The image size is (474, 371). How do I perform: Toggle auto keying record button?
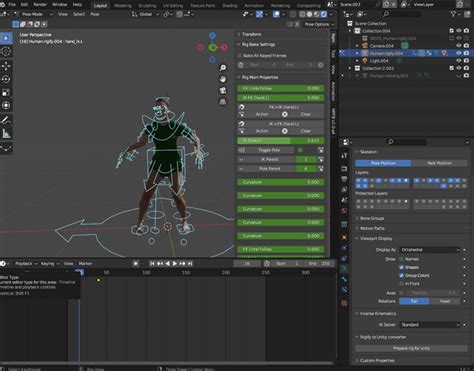coord(136,264)
